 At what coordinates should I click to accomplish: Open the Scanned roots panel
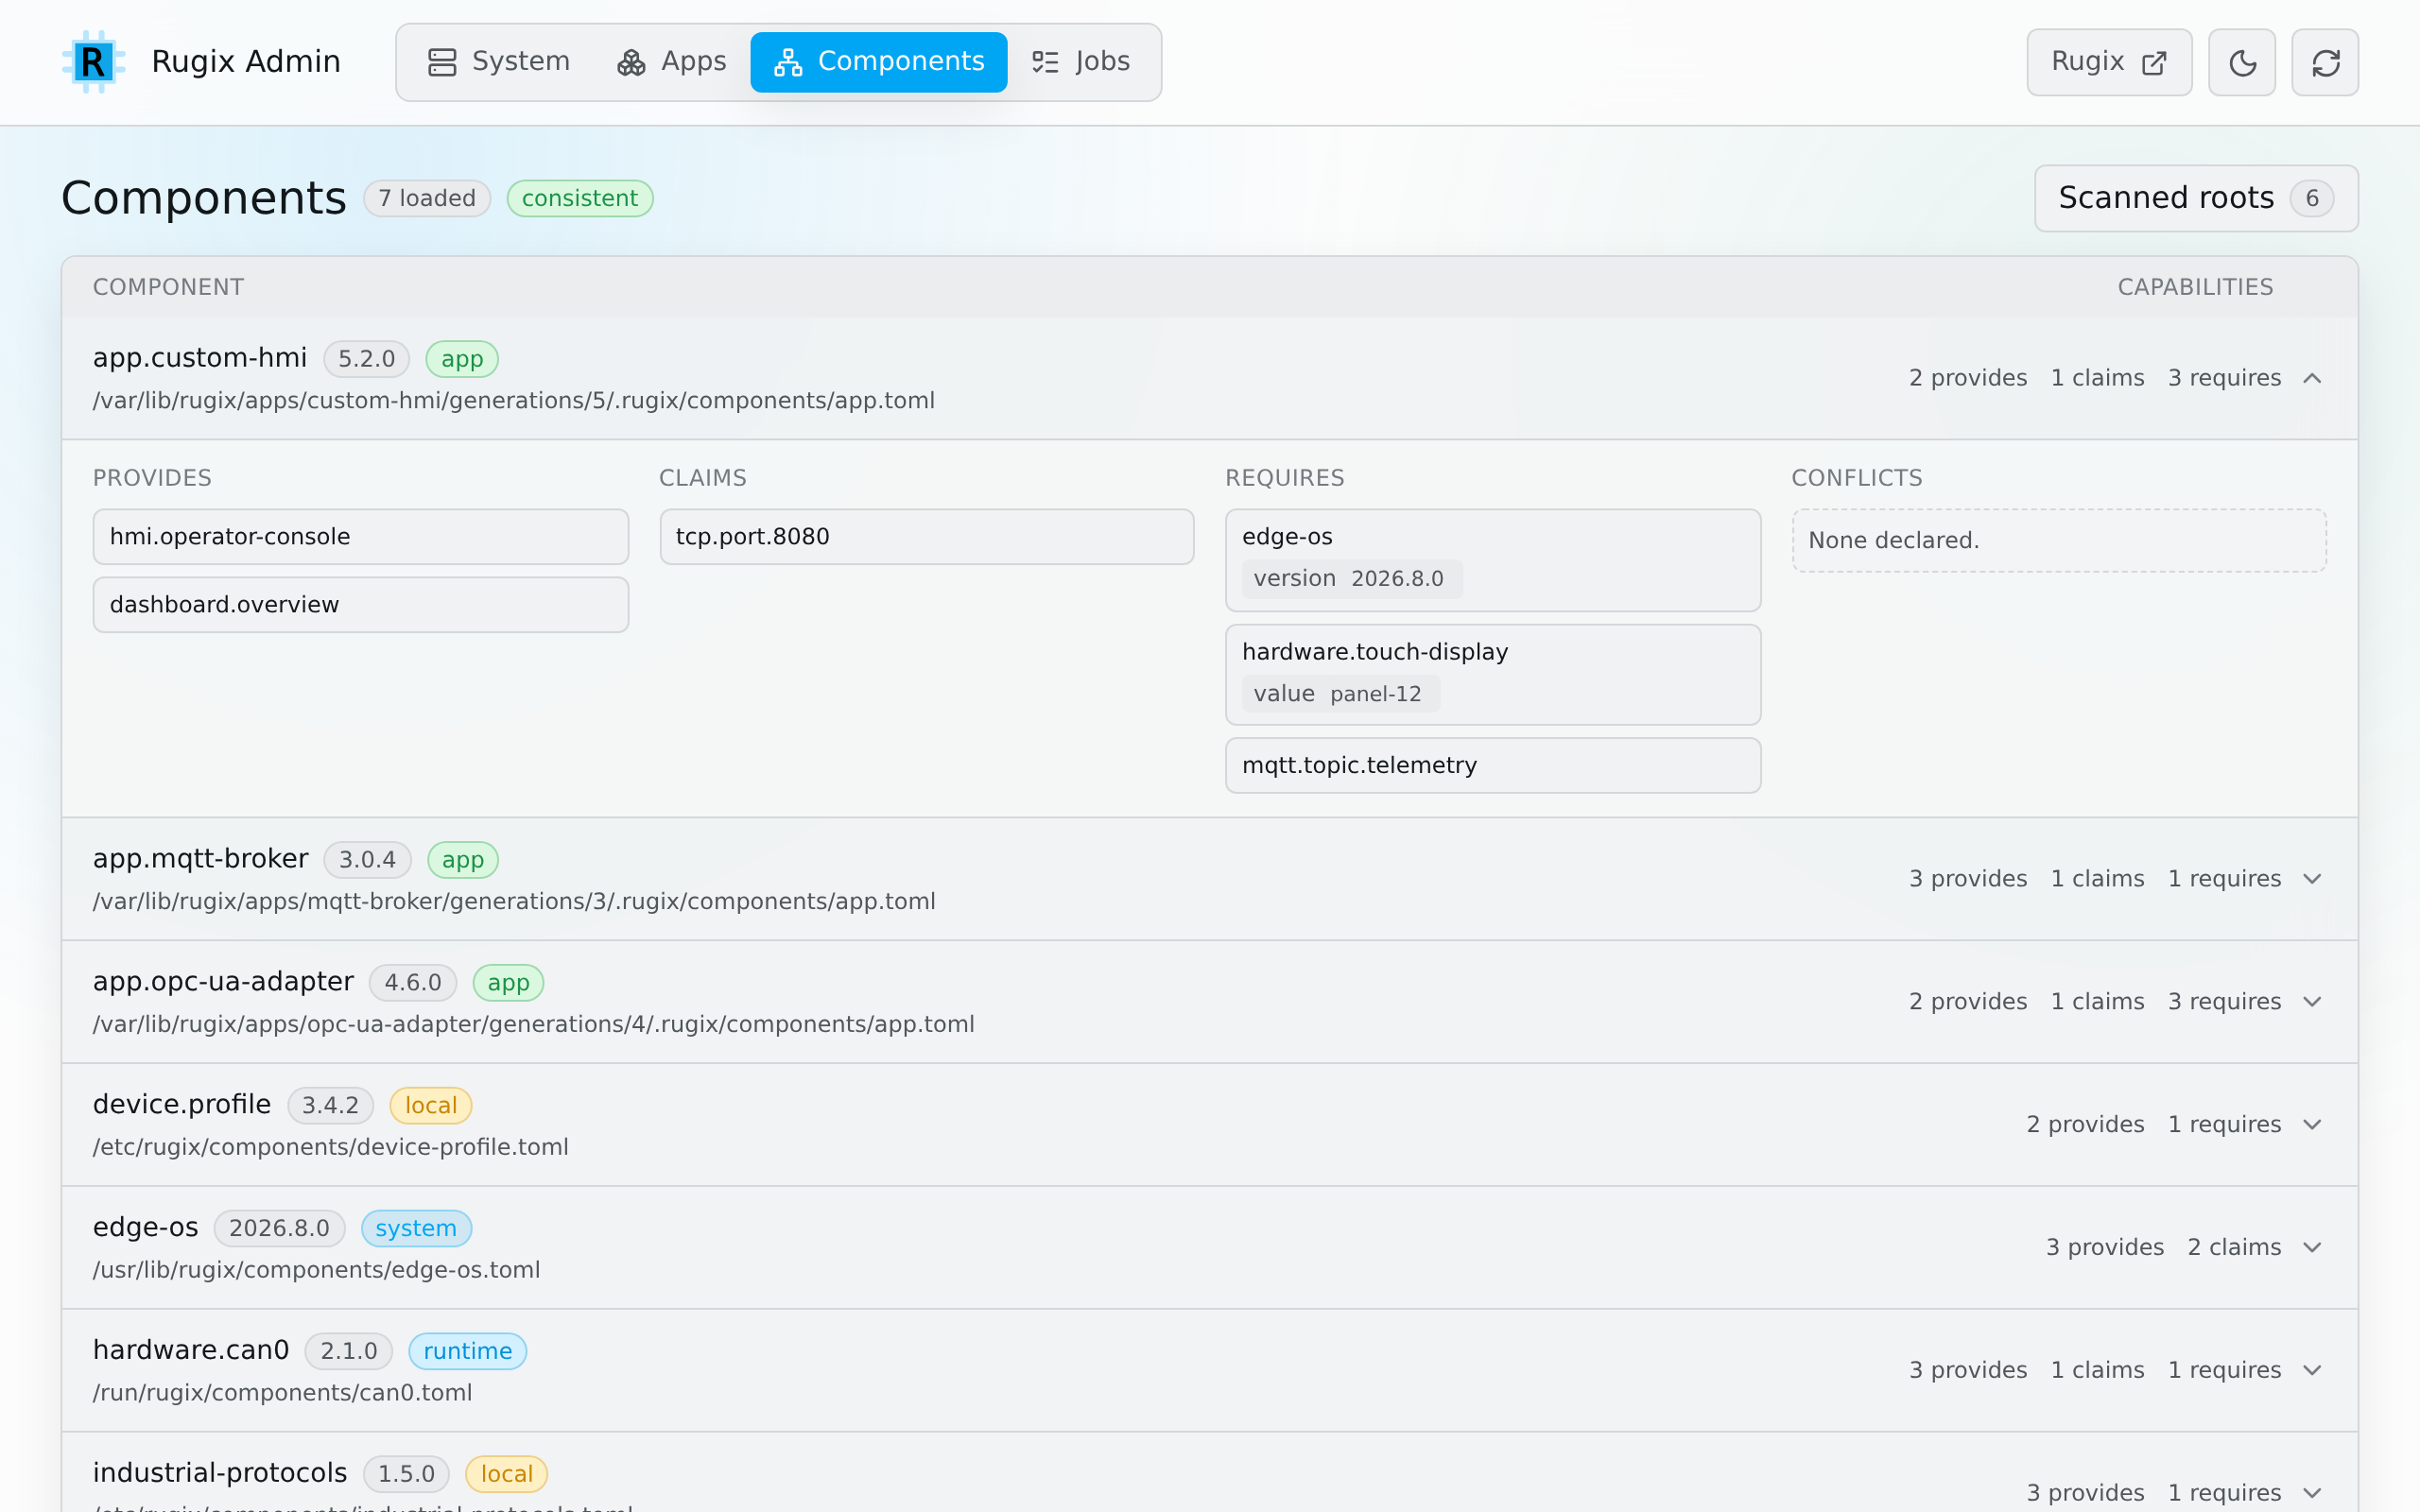pyautogui.click(x=2196, y=198)
